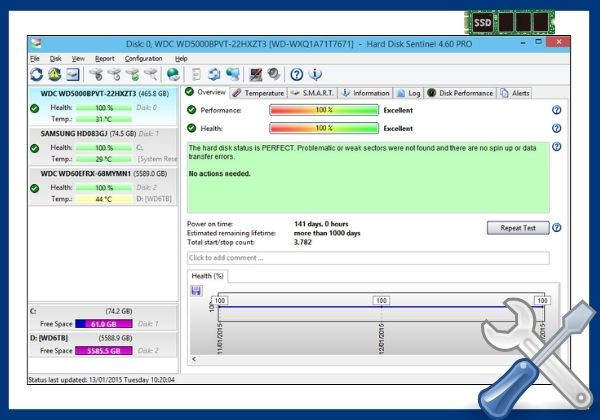Switch to the Information tab

(x=366, y=93)
